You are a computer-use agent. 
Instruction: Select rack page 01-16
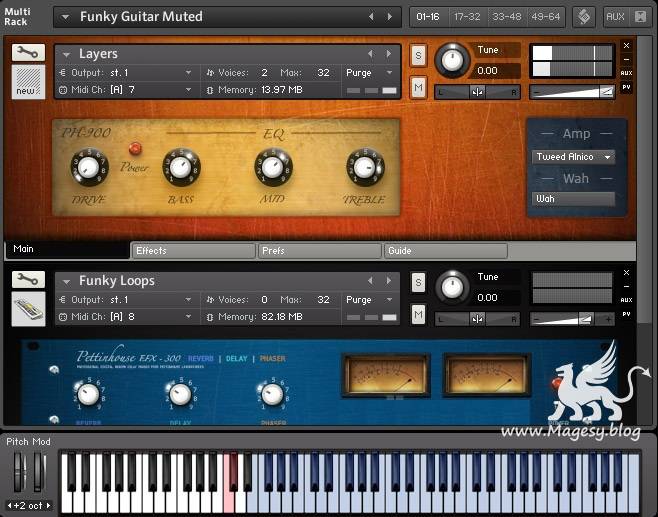click(x=428, y=17)
